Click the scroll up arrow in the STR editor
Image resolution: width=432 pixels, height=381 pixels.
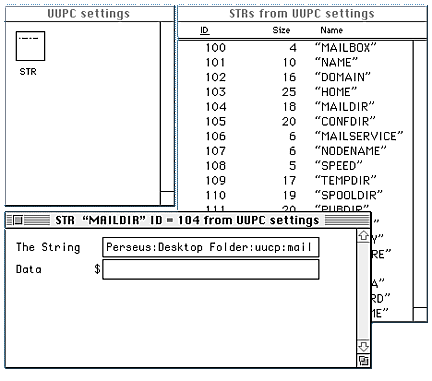coord(363,236)
